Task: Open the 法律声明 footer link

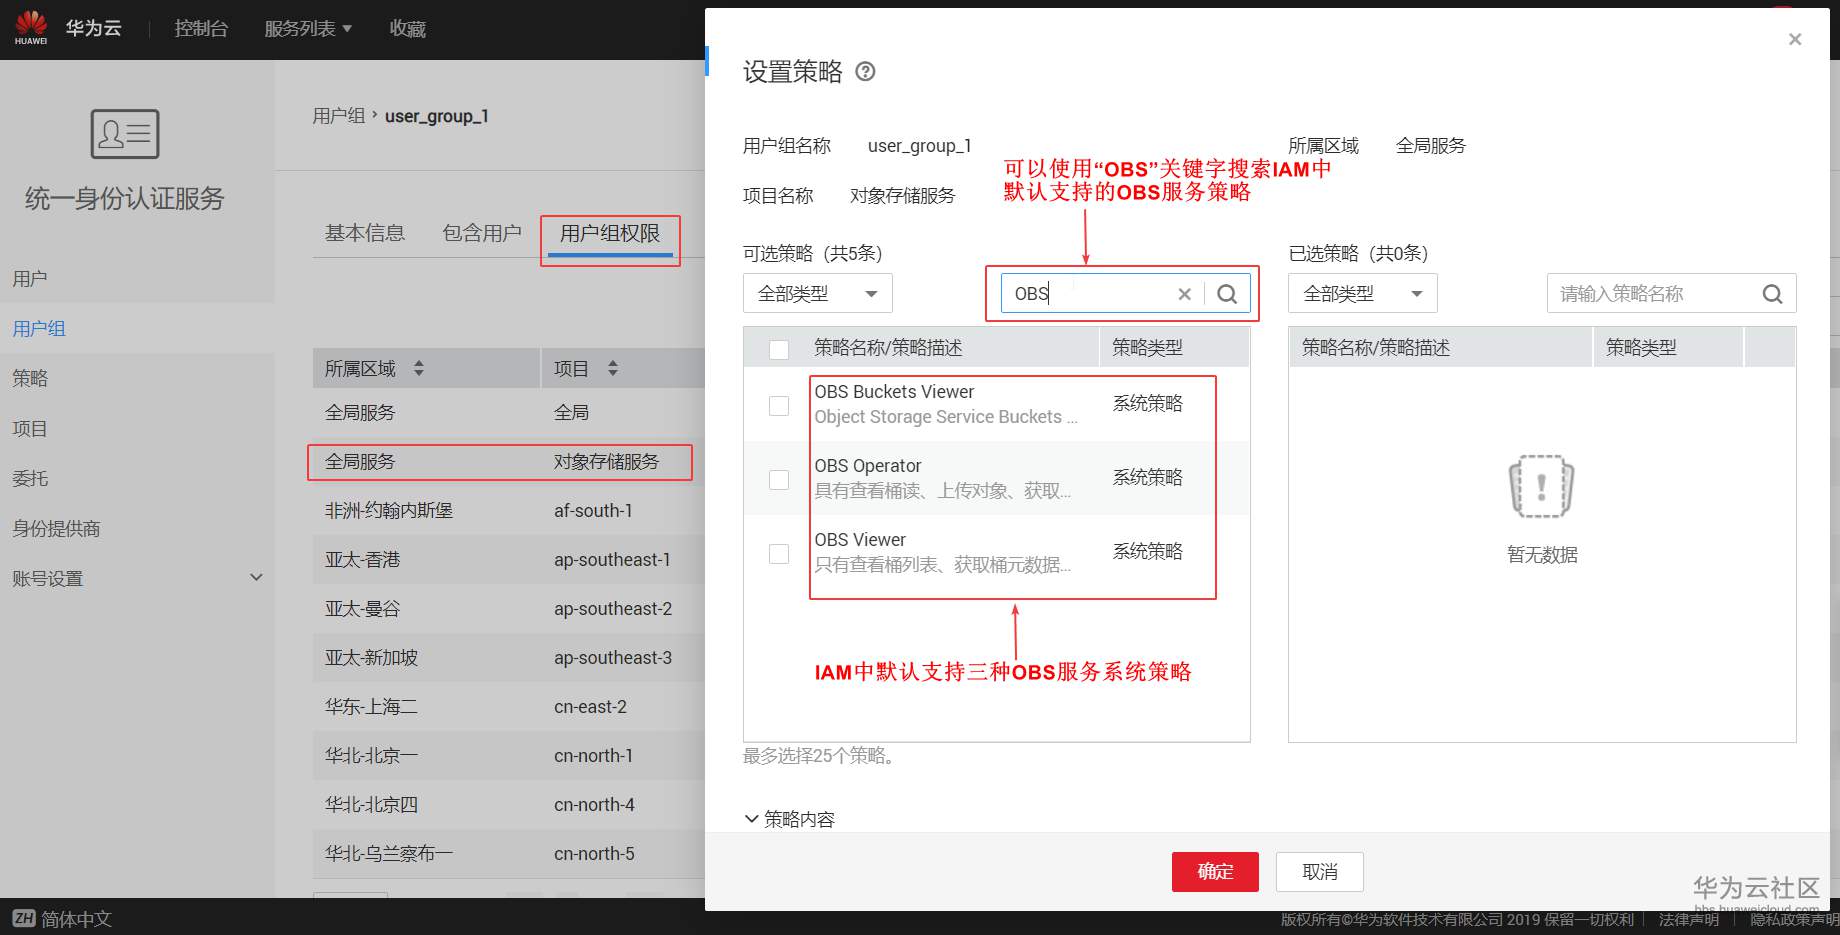Action: 1689,919
